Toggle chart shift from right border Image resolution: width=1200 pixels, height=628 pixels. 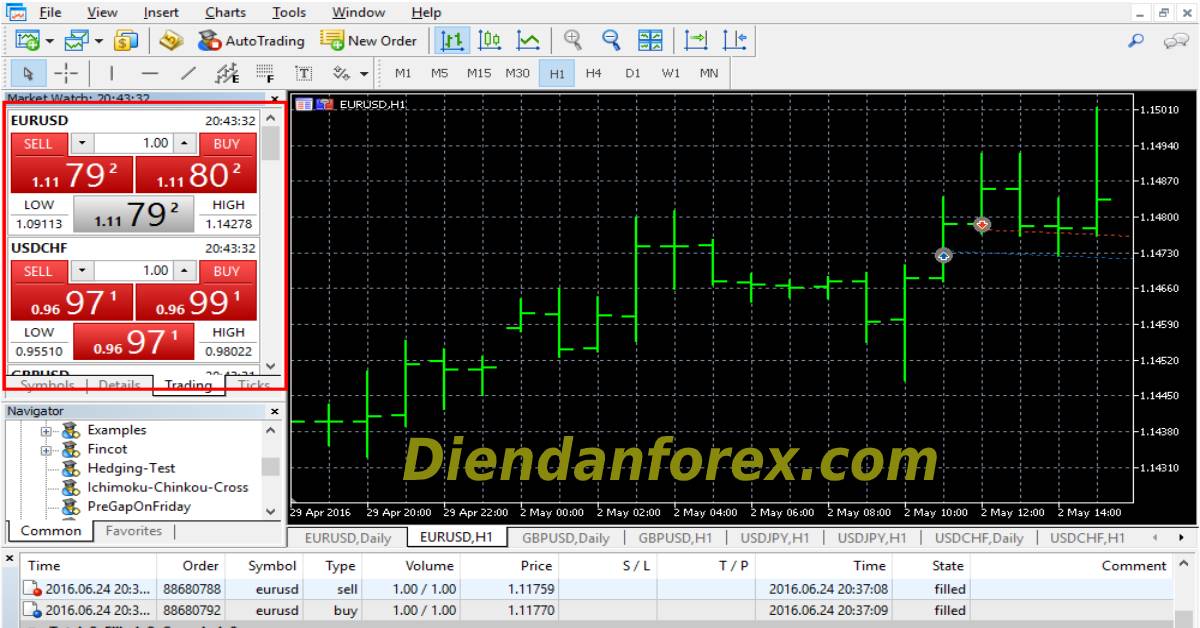click(x=734, y=41)
